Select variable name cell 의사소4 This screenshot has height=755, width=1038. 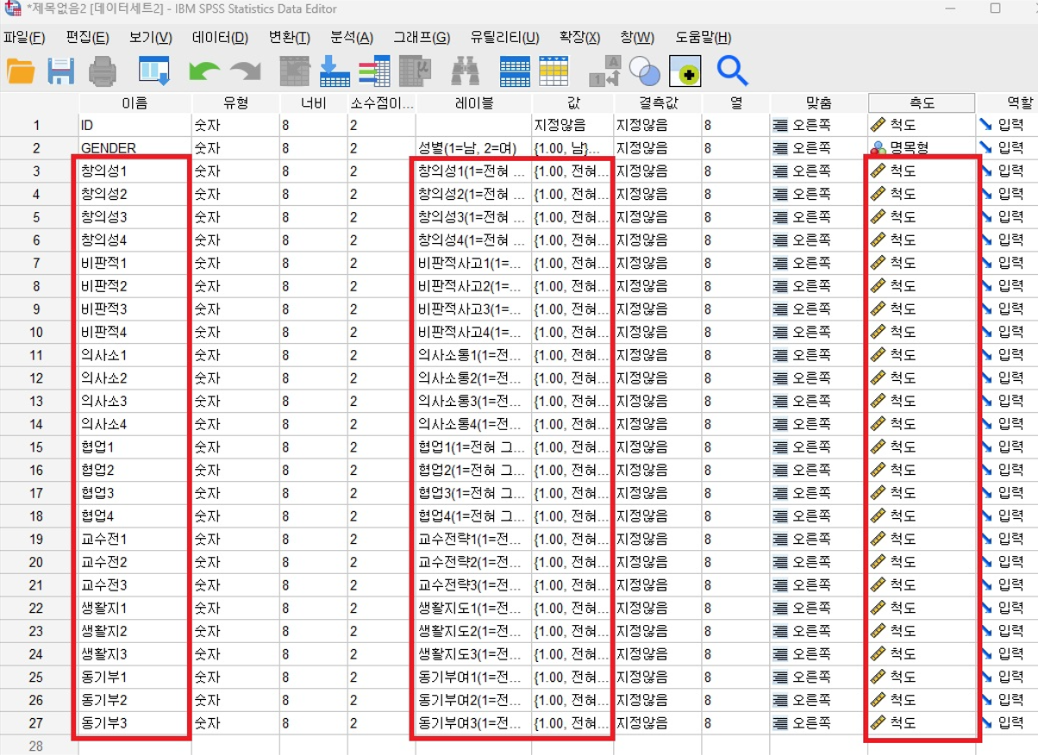click(135, 424)
